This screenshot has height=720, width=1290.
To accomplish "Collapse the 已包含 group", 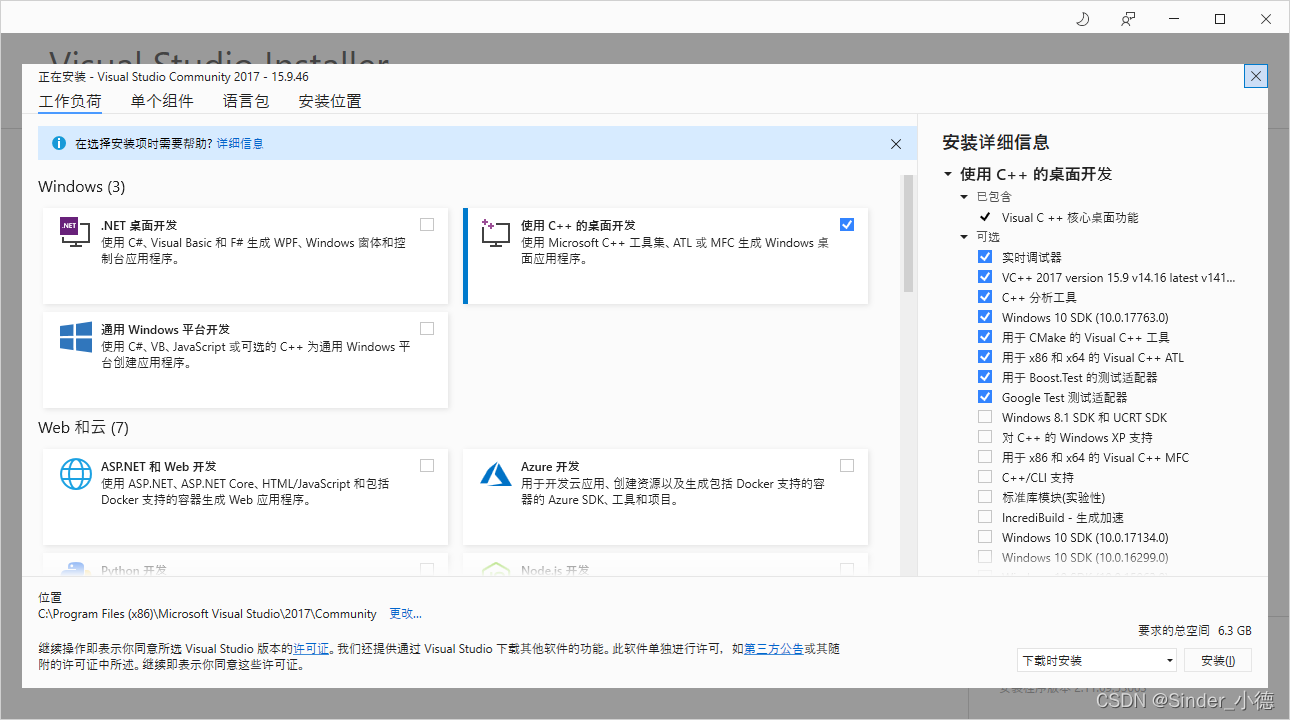I will 965,197.
